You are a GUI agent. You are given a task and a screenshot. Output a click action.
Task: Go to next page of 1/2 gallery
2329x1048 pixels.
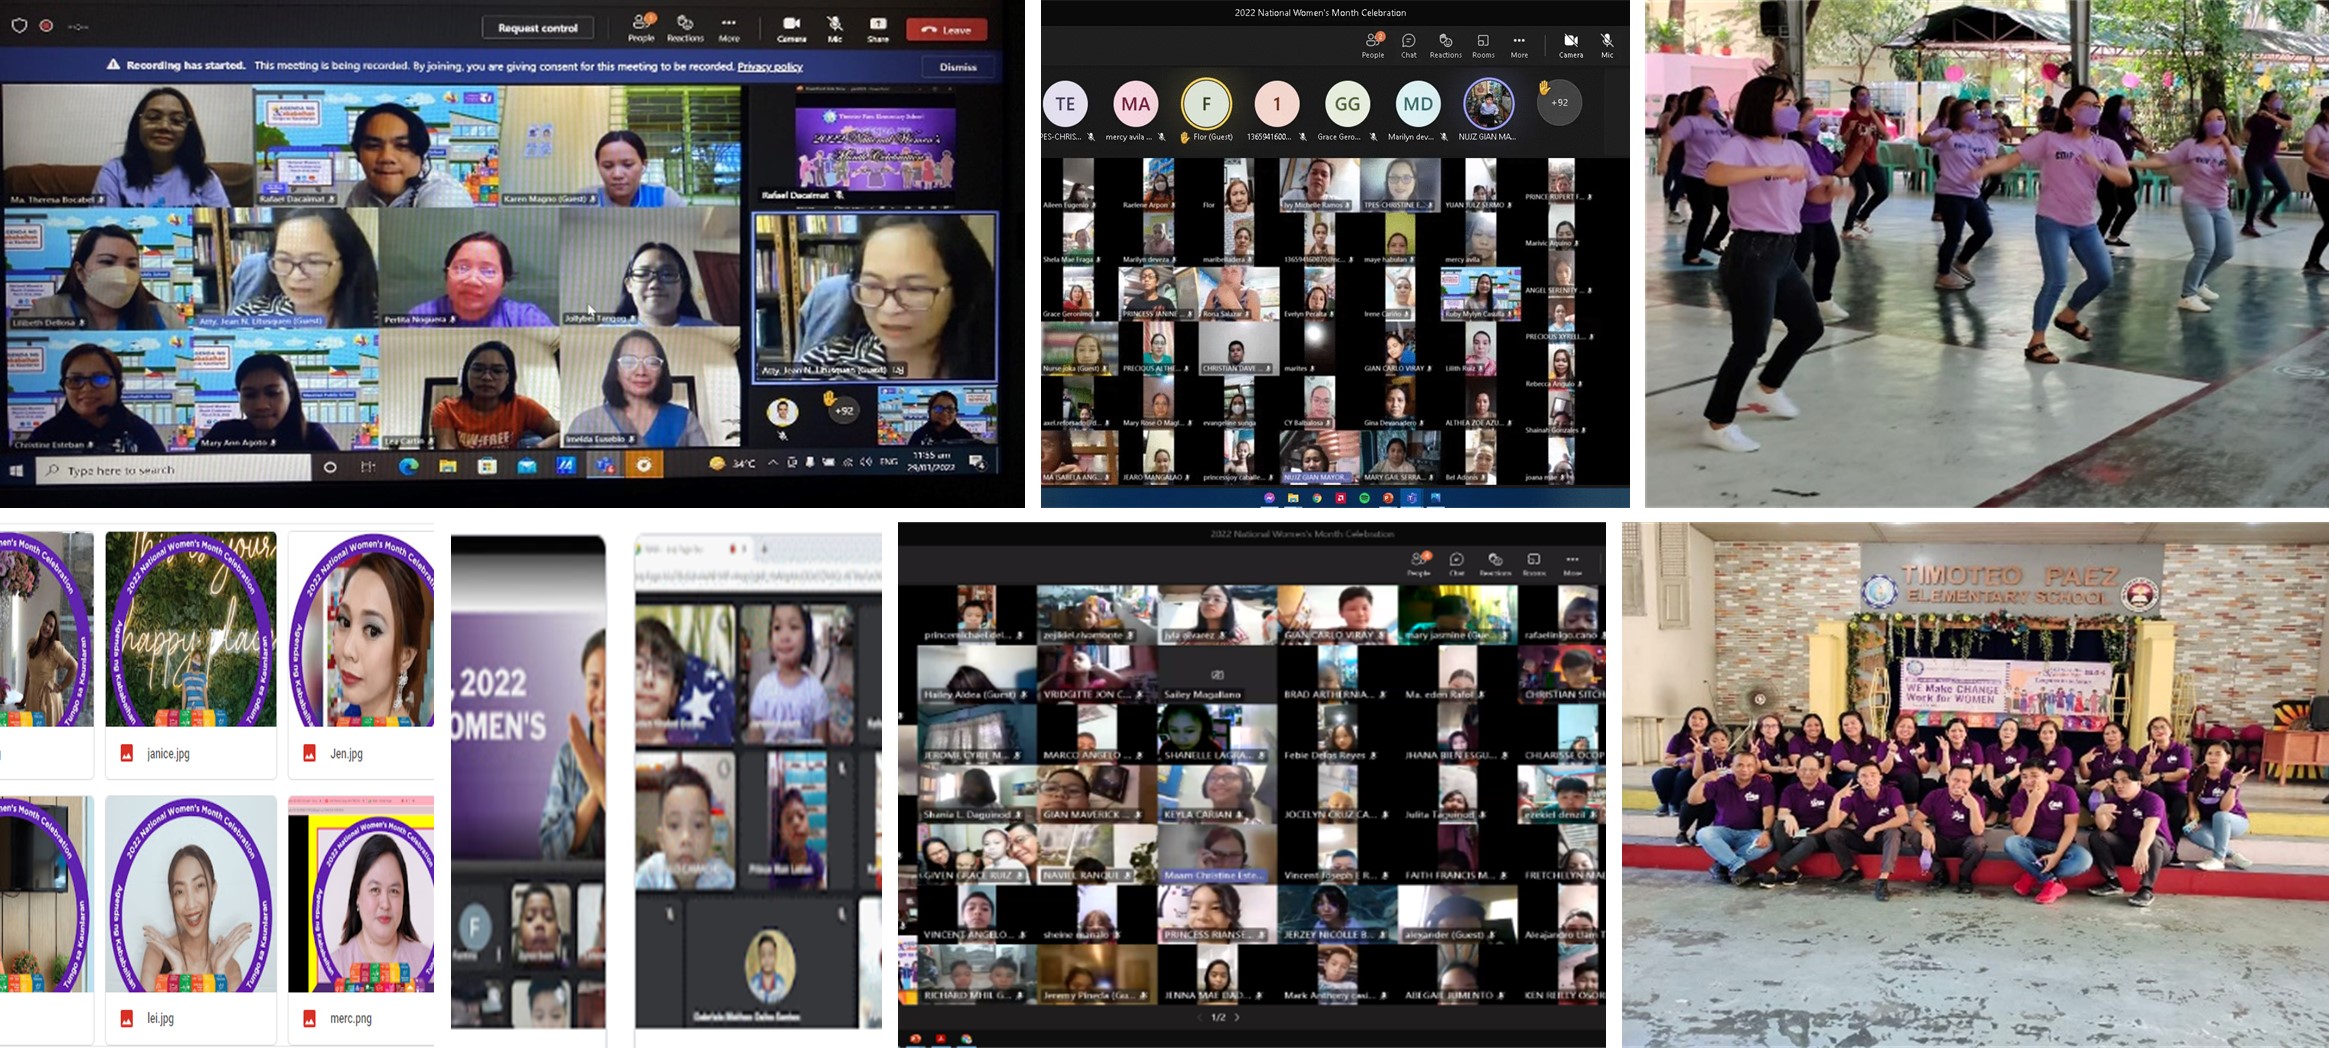pyautogui.click(x=1237, y=1017)
